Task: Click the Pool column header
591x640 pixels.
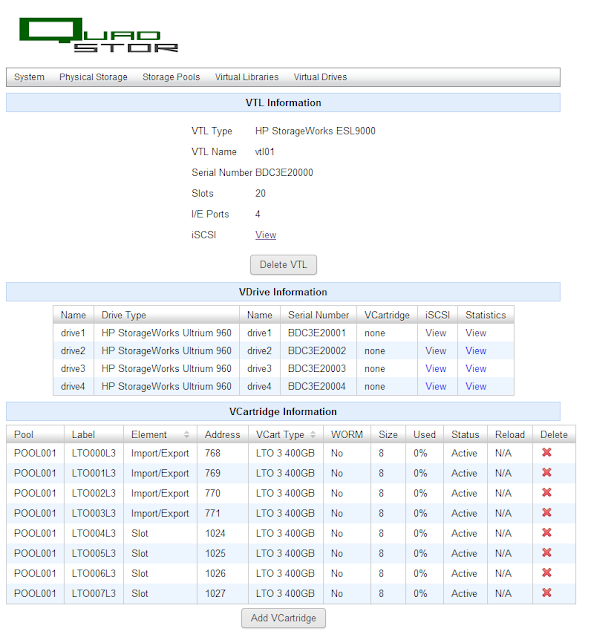Action: pyautogui.click(x=36, y=435)
